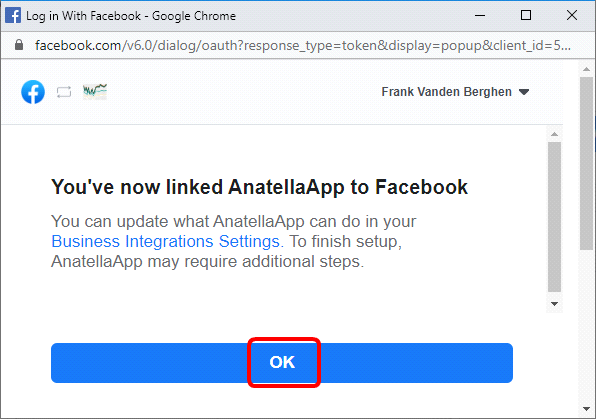
Task: Click the inner dialog scrollbar down arrow
Action: (x=554, y=304)
